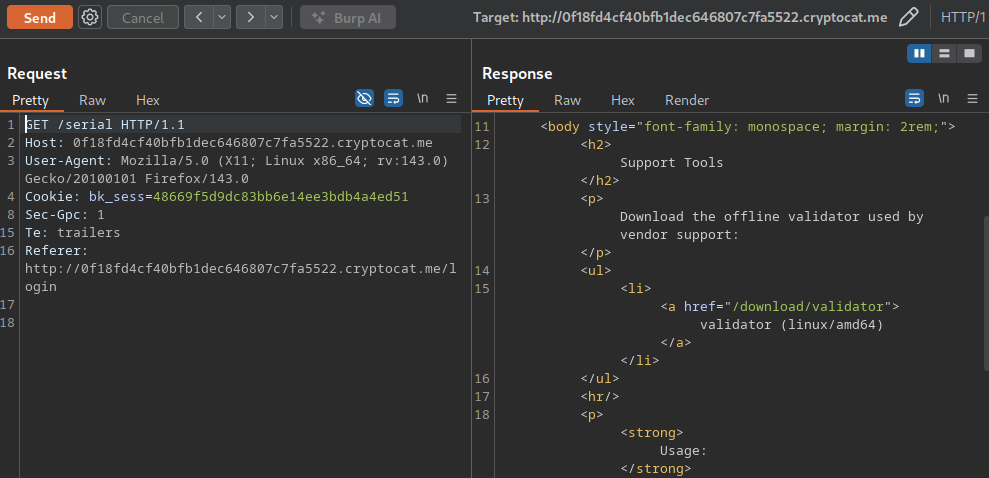Toggle line wrapping in Request panel
The image size is (989, 478).
pyautogui.click(x=393, y=98)
